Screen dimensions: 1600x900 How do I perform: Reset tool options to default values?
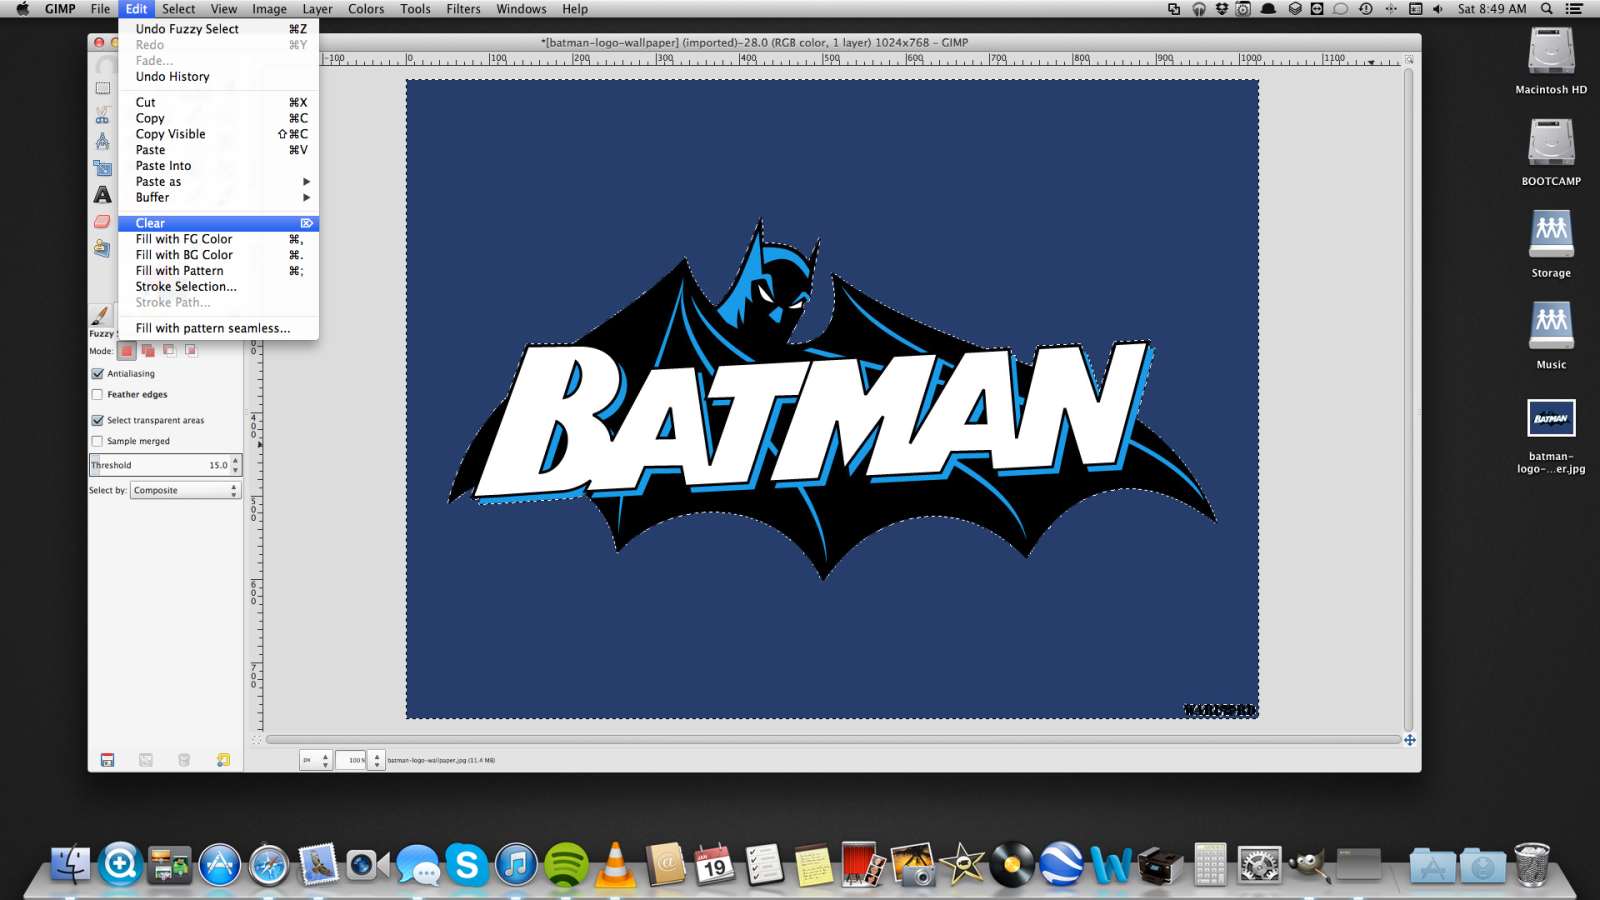[x=223, y=760]
